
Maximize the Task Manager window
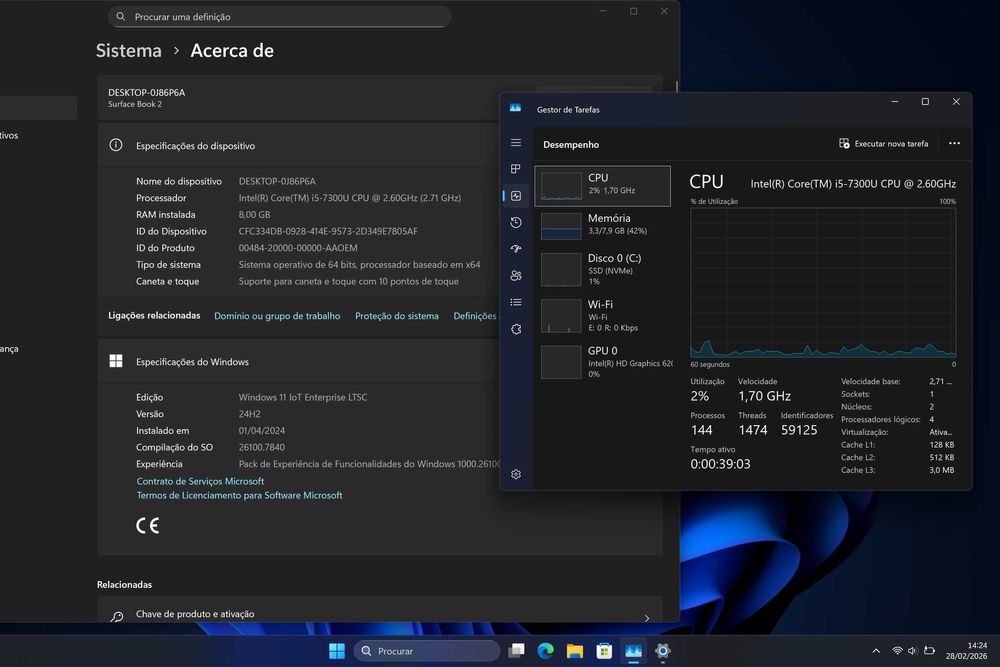coord(925,102)
